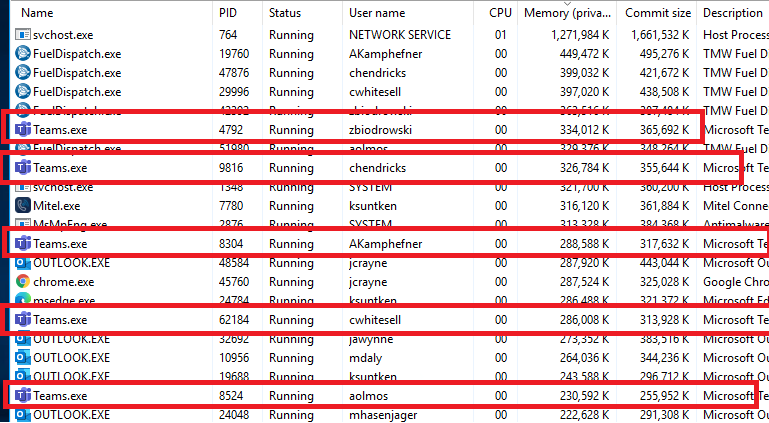Click user name chendricks in the Teams.exe row
Image resolution: width=769 pixels, height=423 pixels.
(377, 168)
